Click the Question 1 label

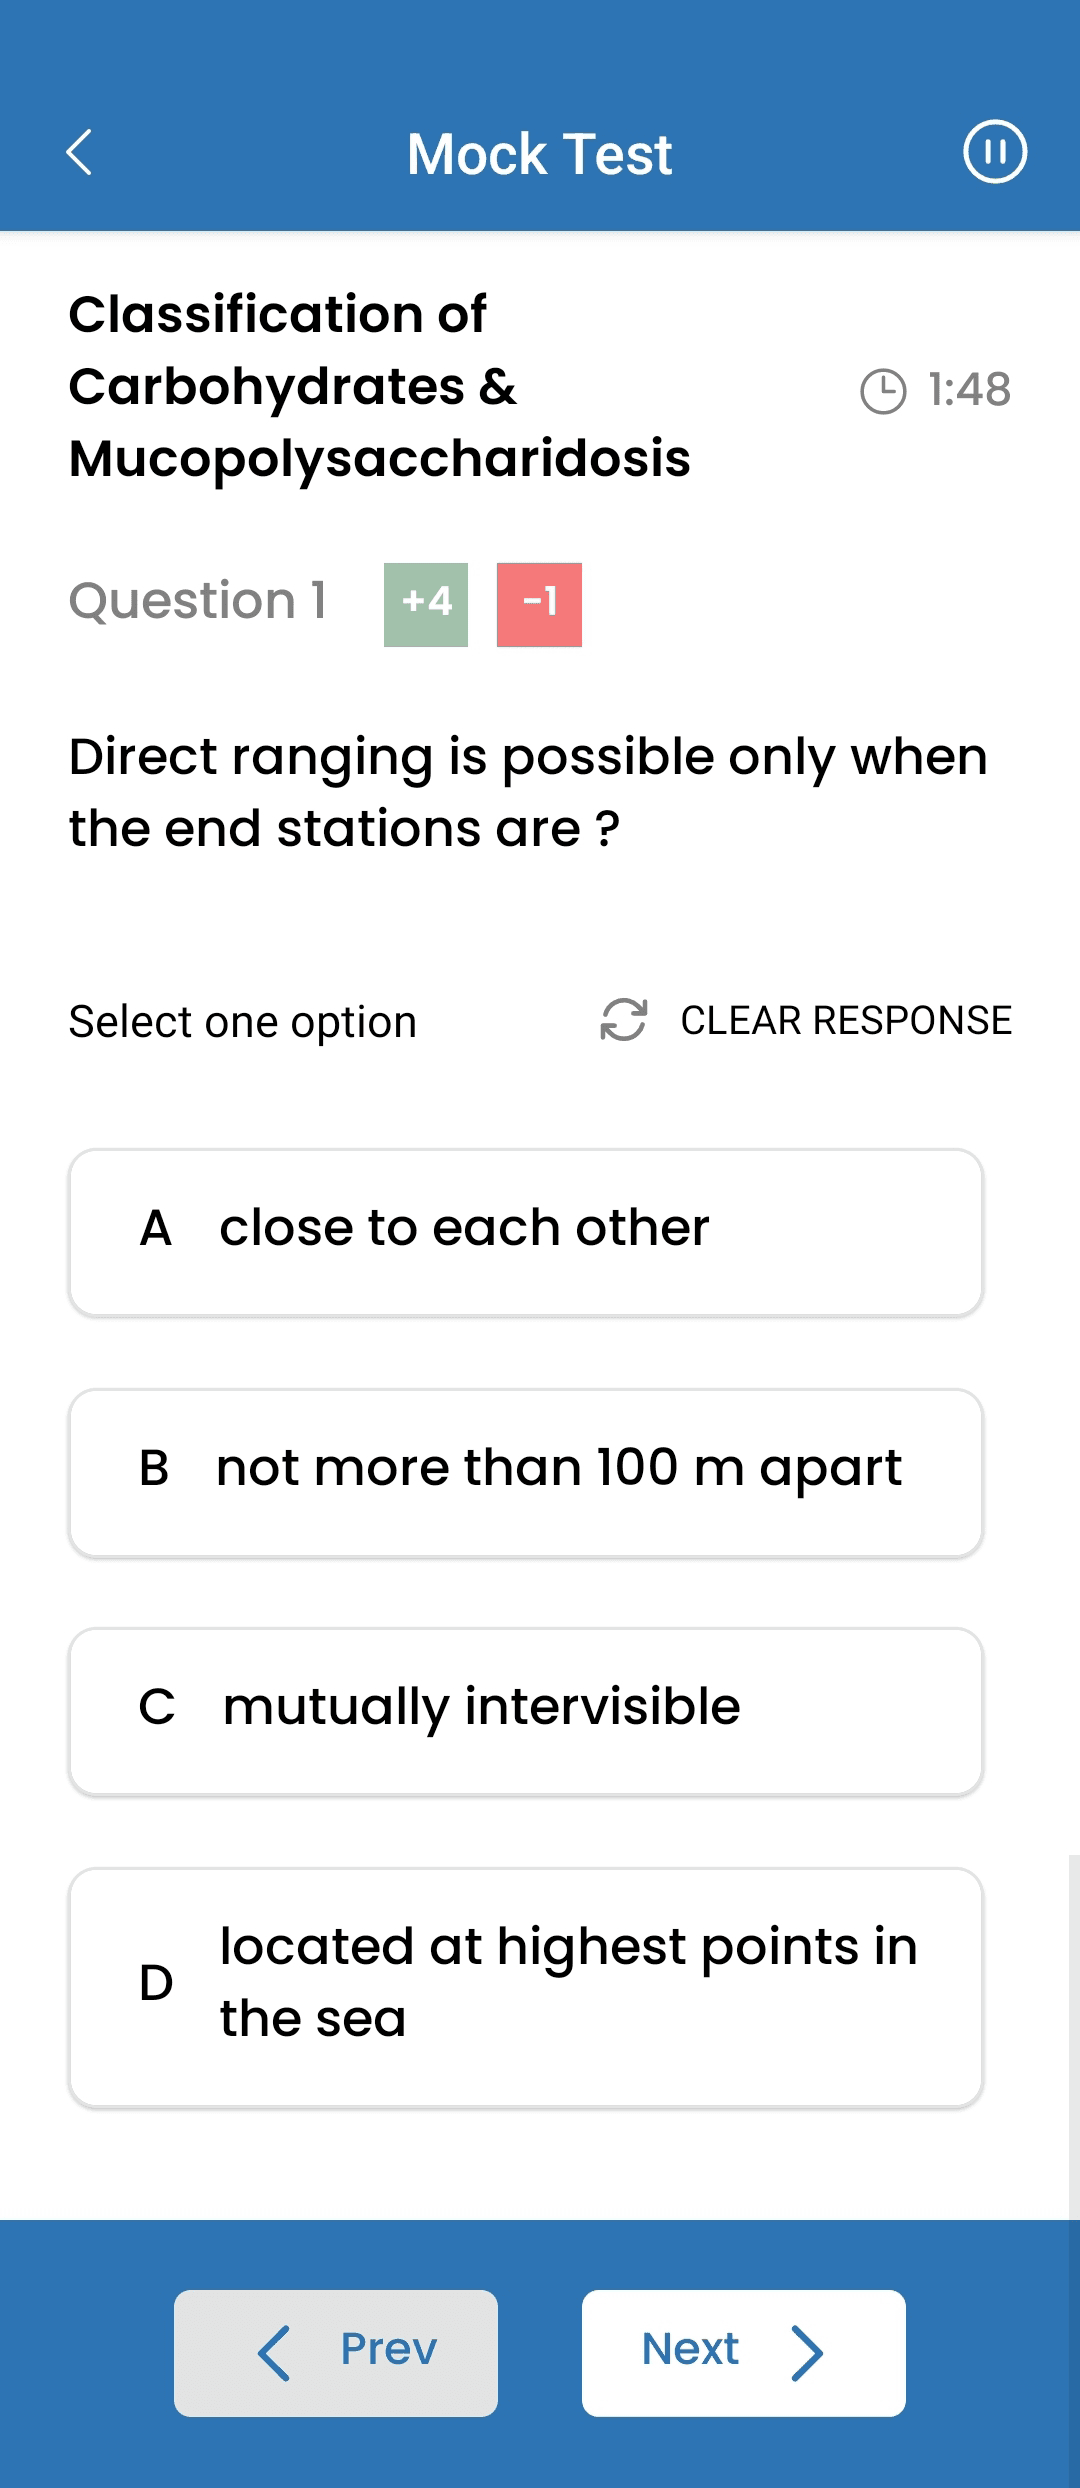pos(198,601)
